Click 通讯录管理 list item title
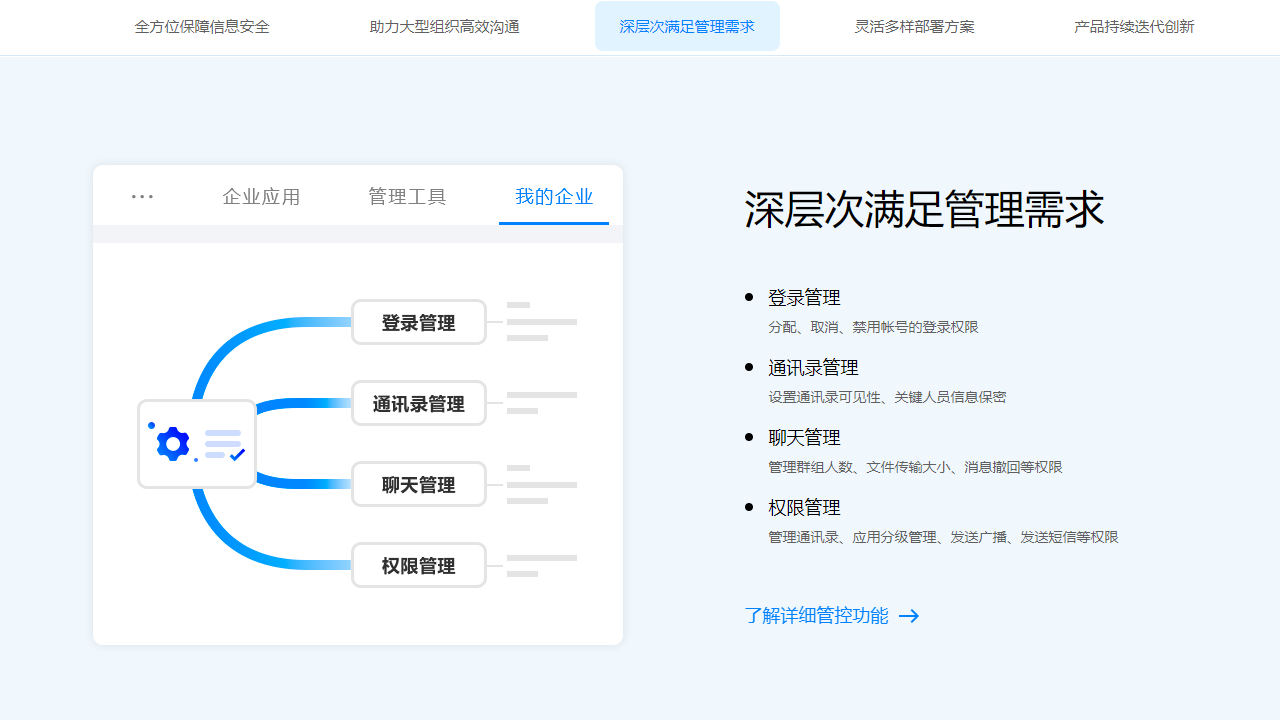1280x720 pixels. click(813, 368)
